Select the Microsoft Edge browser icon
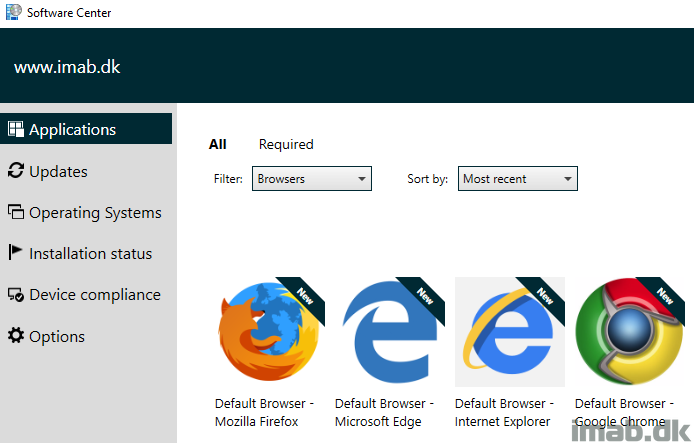Screen dimensions: 694x443 (390, 331)
